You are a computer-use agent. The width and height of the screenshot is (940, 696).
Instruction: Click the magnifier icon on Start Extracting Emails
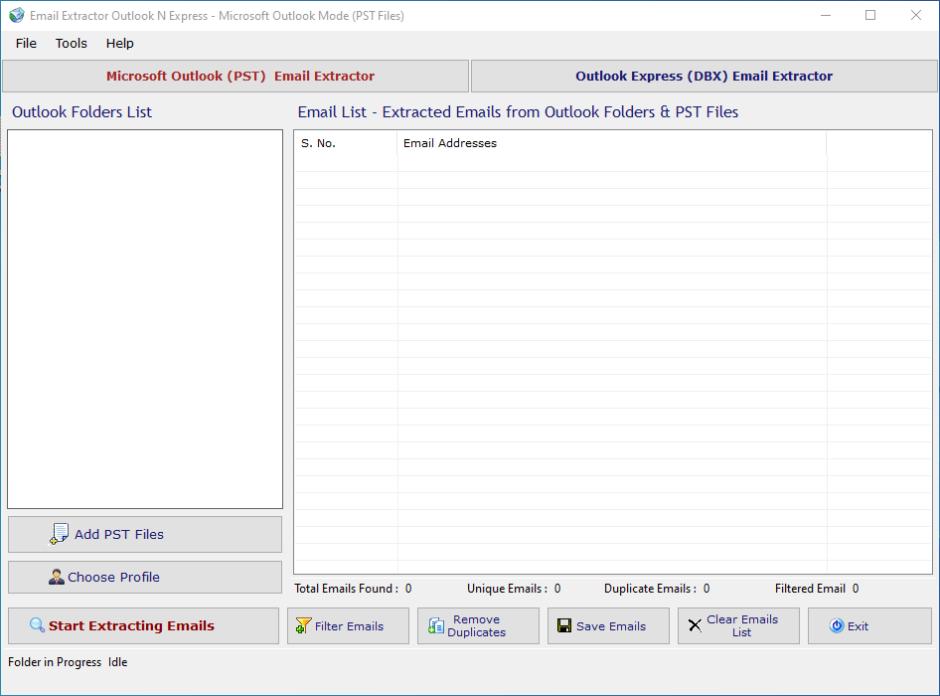pyautogui.click(x=37, y=625)
